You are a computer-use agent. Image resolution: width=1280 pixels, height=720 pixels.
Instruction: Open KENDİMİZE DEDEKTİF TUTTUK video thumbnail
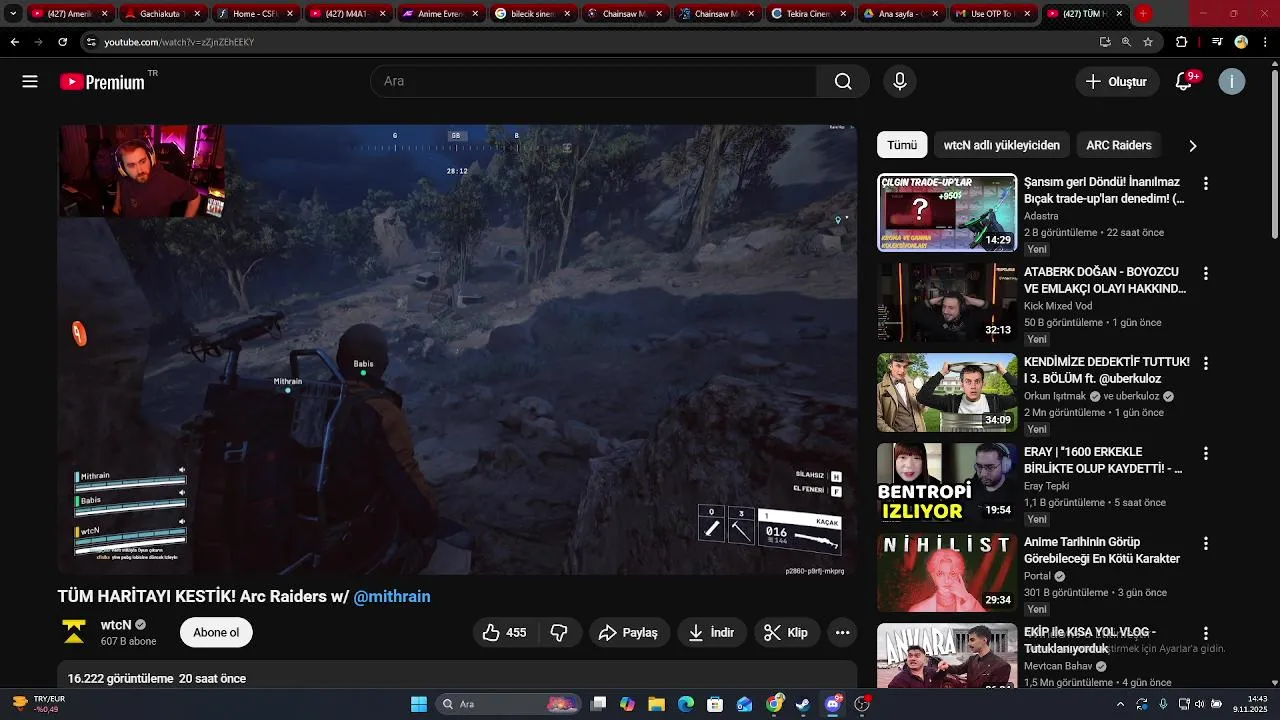(x=947, y=393)
